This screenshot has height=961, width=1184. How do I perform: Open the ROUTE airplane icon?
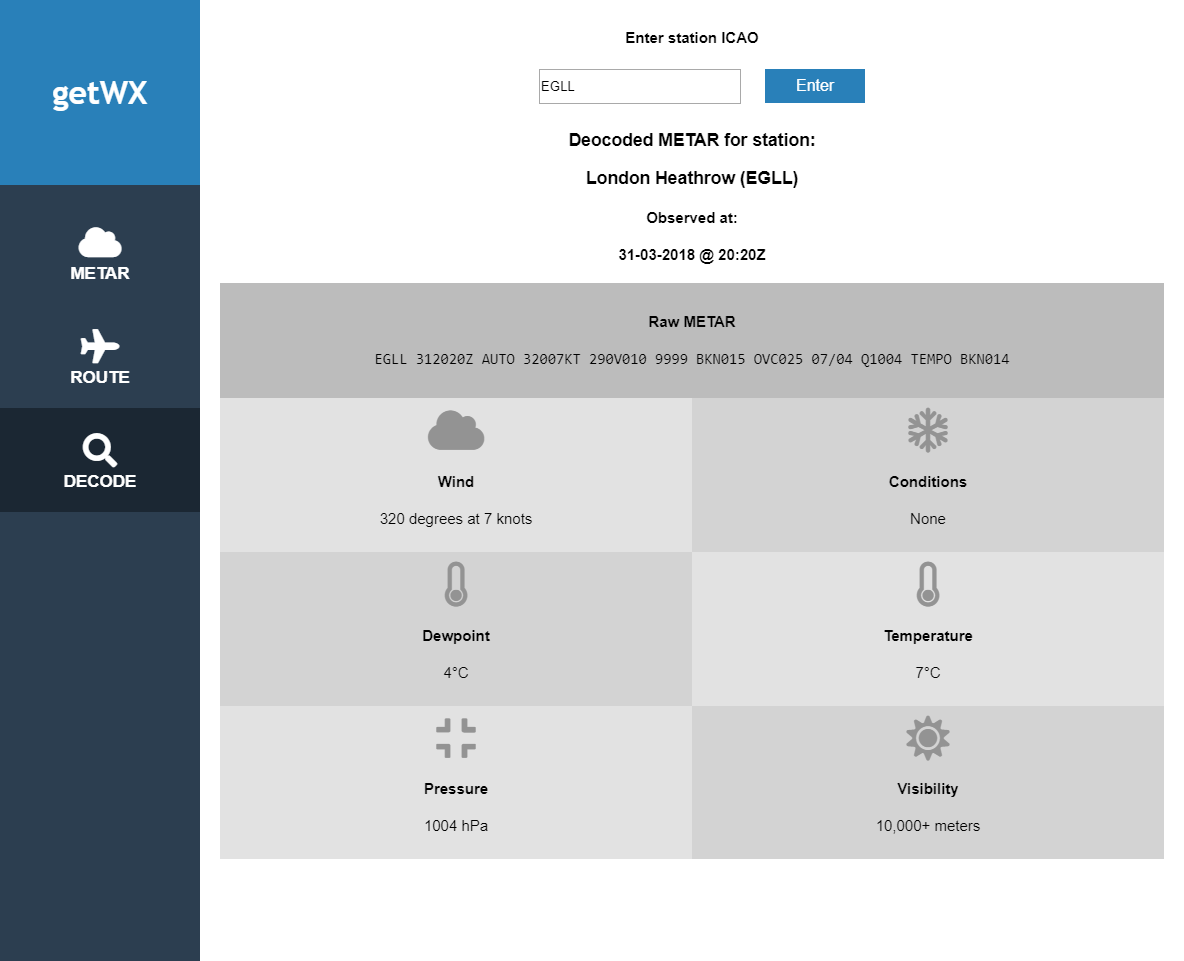tap(100, 347)
